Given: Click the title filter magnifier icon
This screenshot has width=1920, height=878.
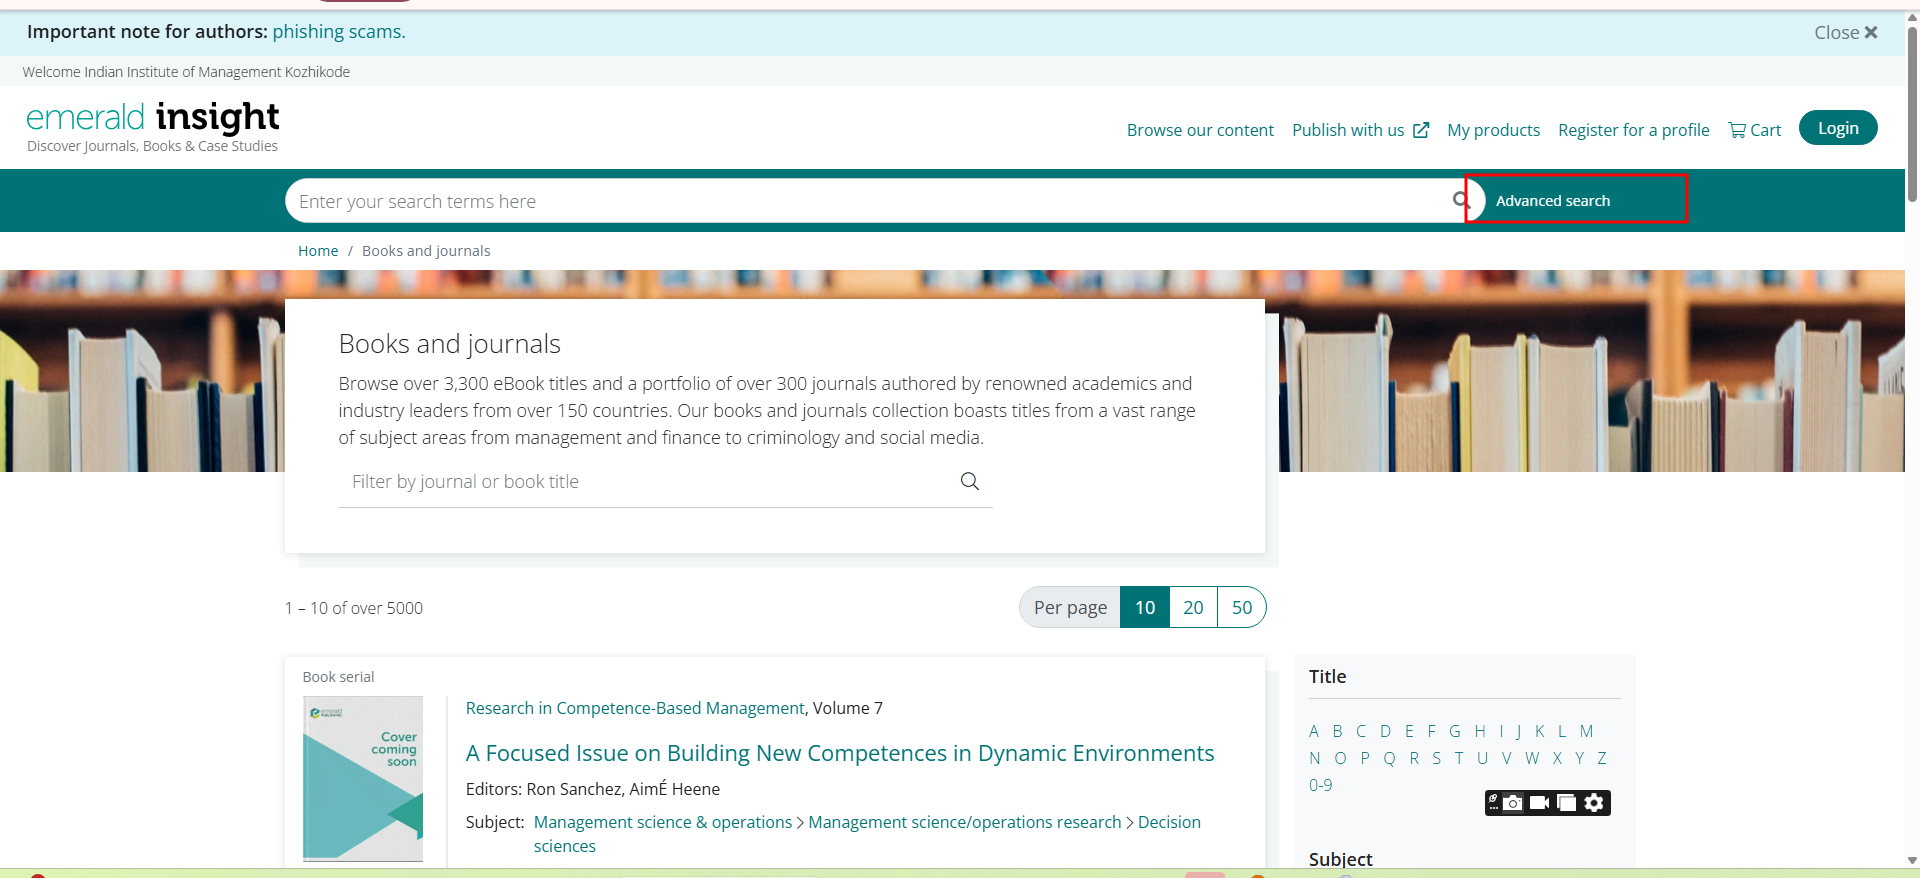Looking at the screenshot, I should (969, 481).
